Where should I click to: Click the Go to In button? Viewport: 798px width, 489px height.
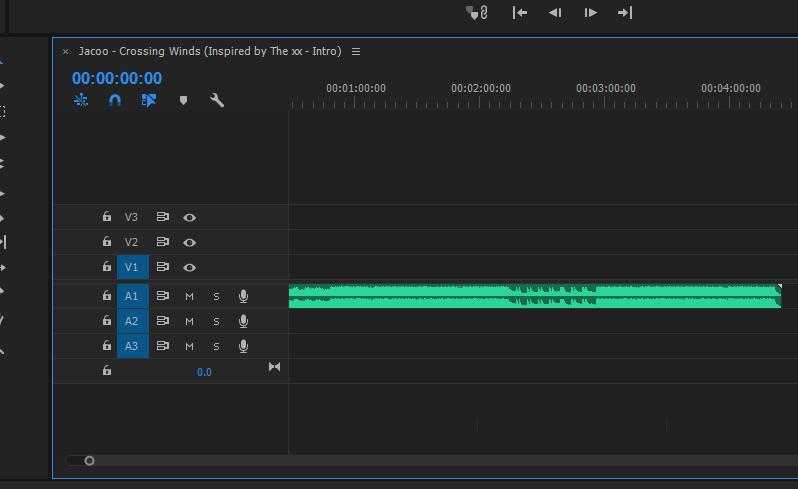(520, 12)
